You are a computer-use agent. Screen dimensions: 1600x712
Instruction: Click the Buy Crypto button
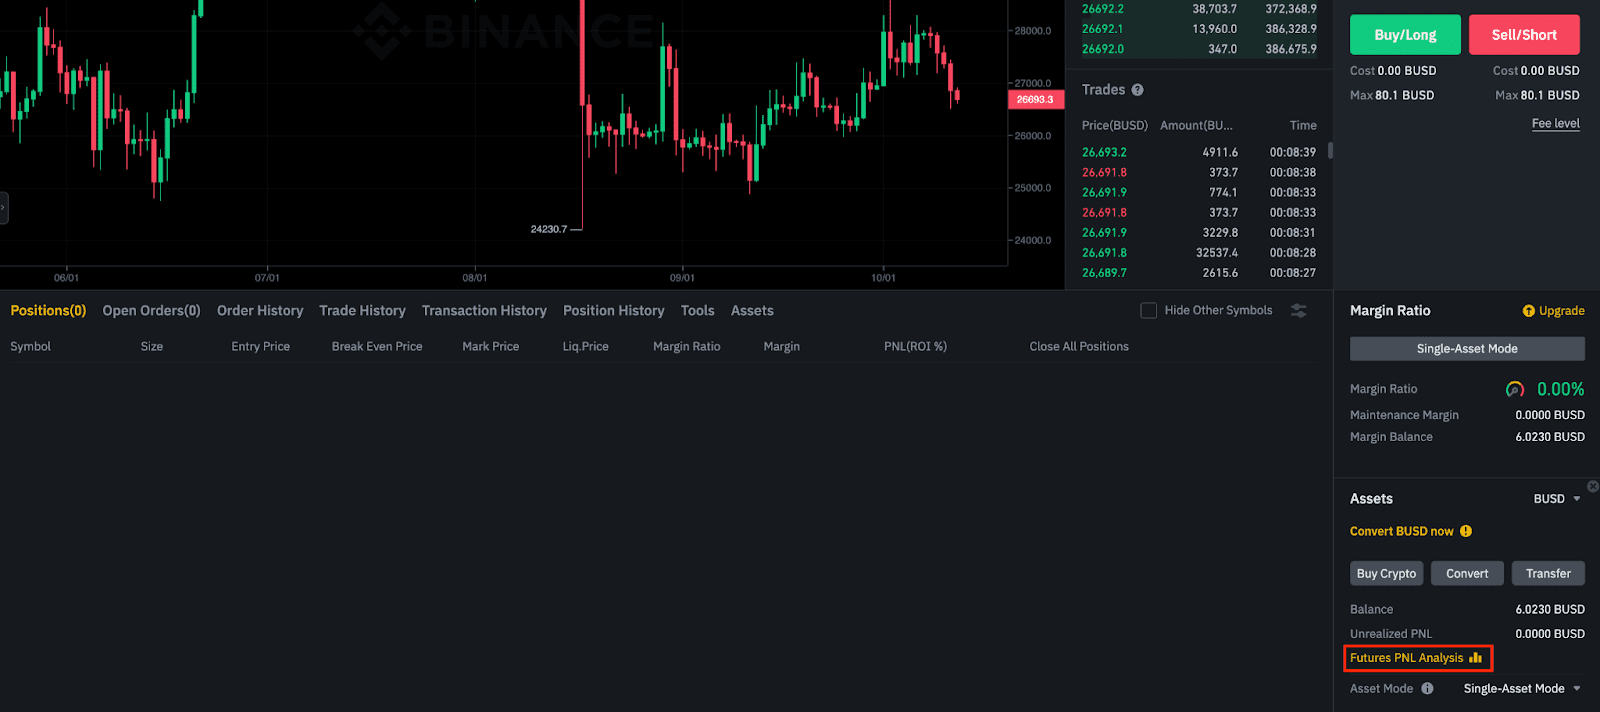pos(1386,573)
